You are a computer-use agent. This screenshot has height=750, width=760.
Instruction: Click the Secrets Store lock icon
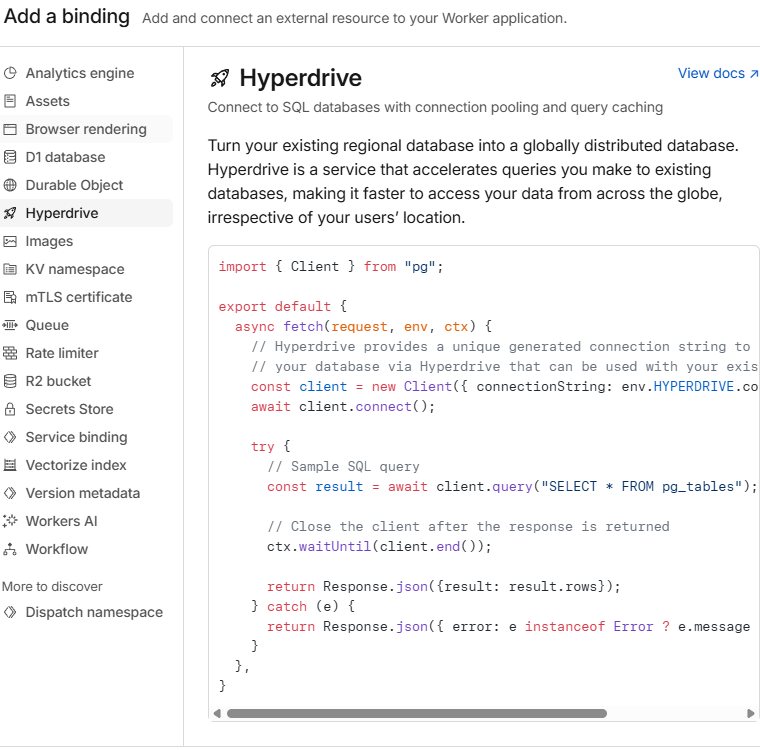coord(10,409)
